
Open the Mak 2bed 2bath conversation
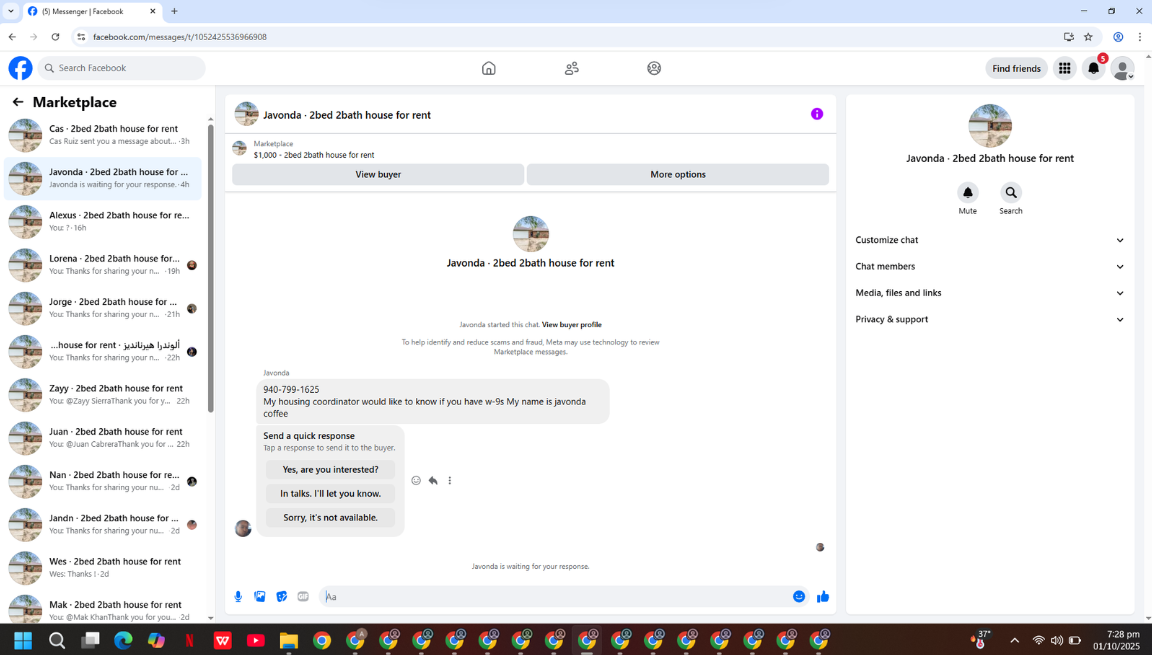point(103,609)
